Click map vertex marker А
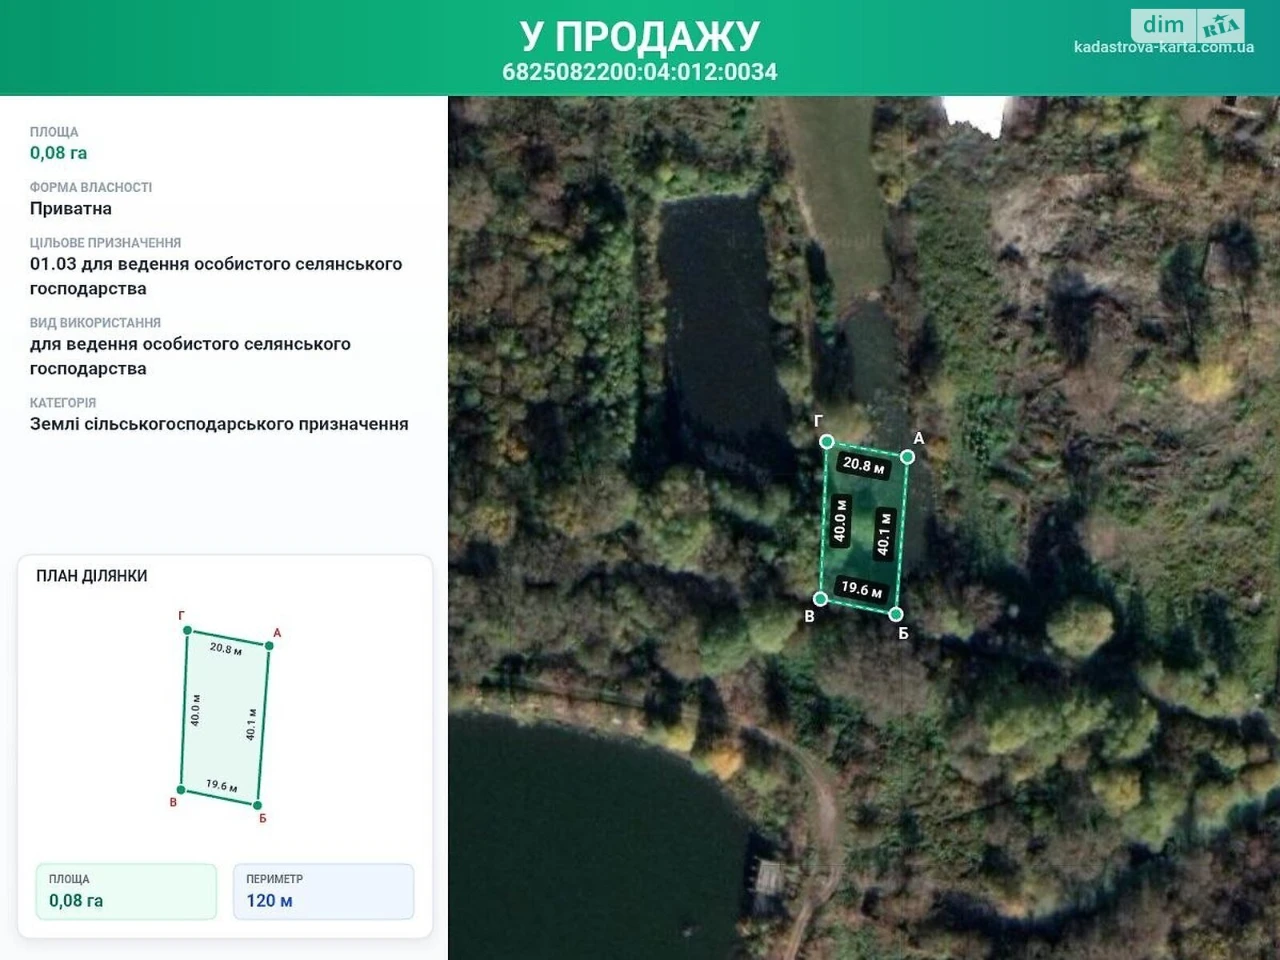This screenshot has width=1280, height=960. (x=907, y=457)
